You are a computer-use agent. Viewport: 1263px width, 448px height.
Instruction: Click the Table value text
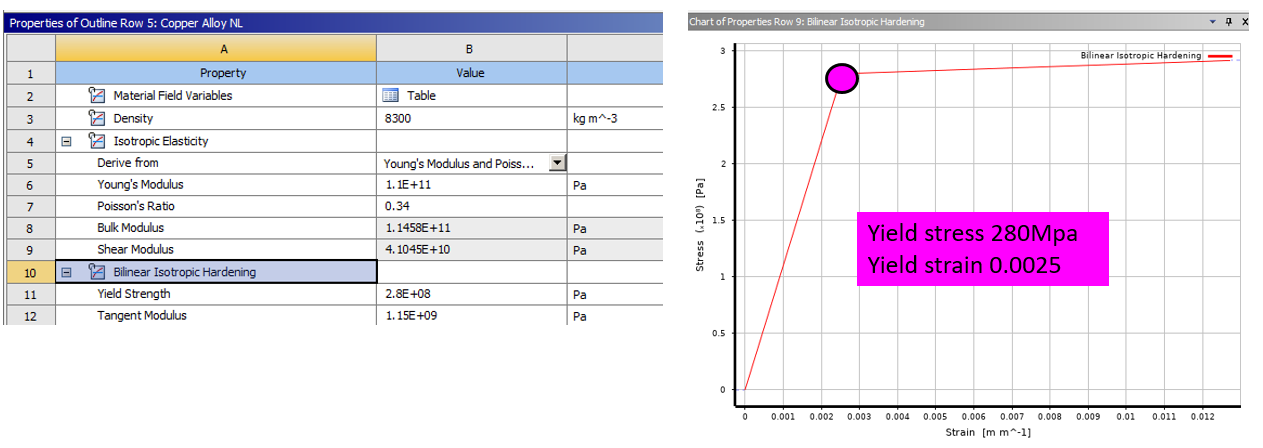(421, 96)
